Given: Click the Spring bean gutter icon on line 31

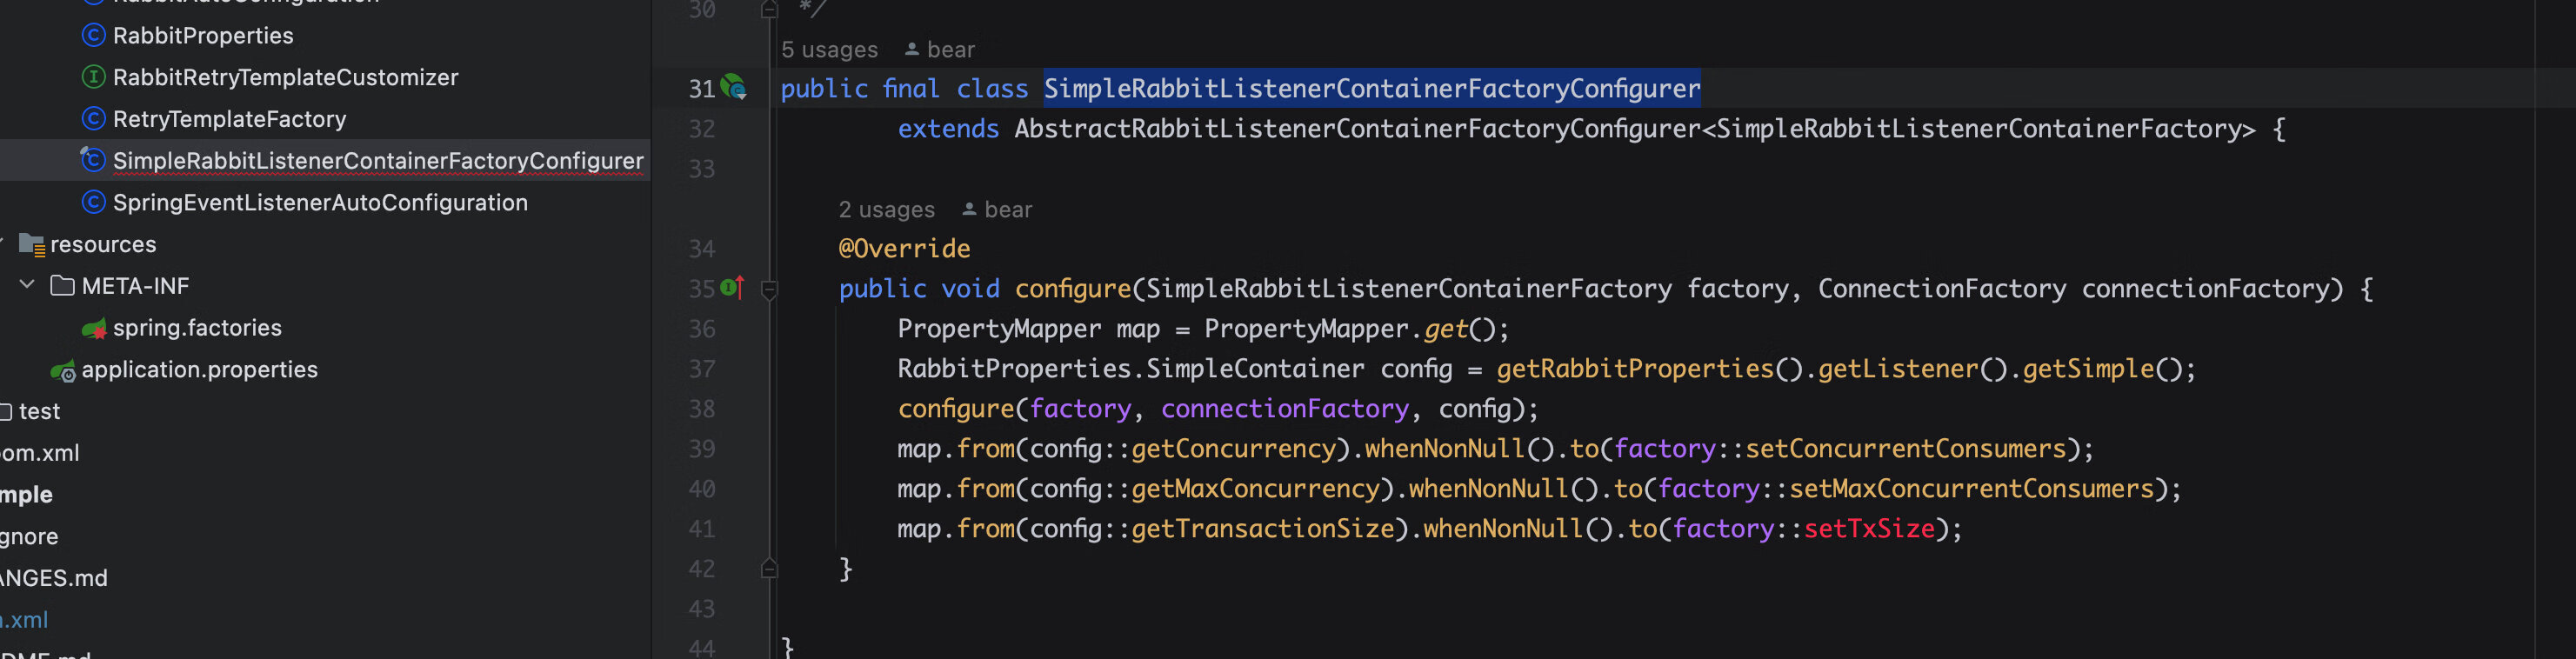Looking at the screenshot, I should tap(734, 88).
